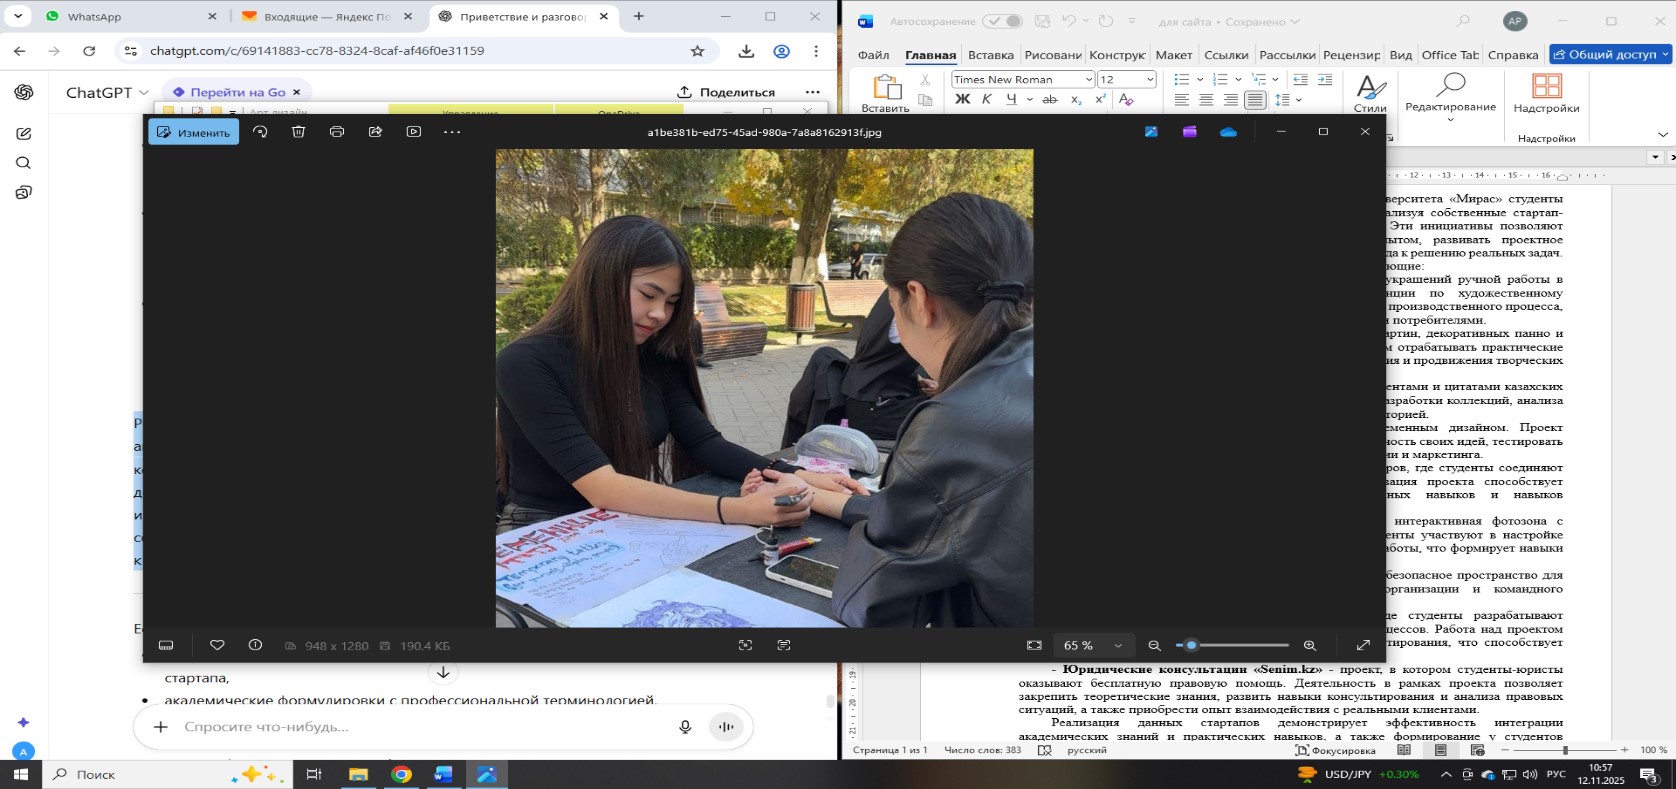1676x789 pixels.
Task: Click the Изменить edit button
Action: (194, 132)
